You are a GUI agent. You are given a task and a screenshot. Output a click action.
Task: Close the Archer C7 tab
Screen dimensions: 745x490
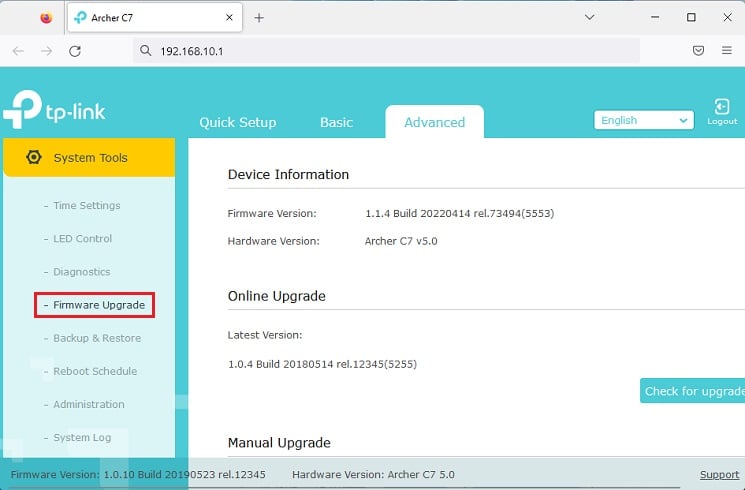(x=229, y=18)
